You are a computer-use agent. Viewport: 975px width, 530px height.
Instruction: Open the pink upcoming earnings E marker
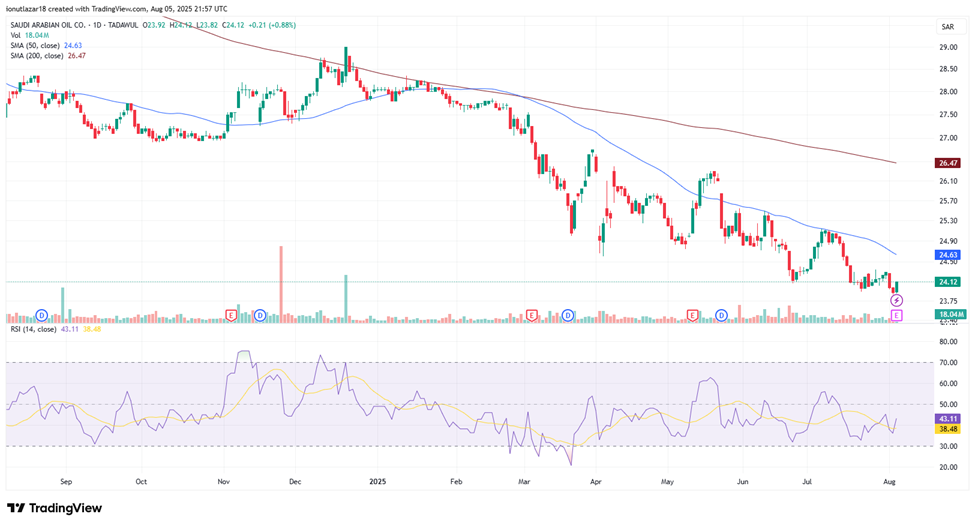click(896, 315)
